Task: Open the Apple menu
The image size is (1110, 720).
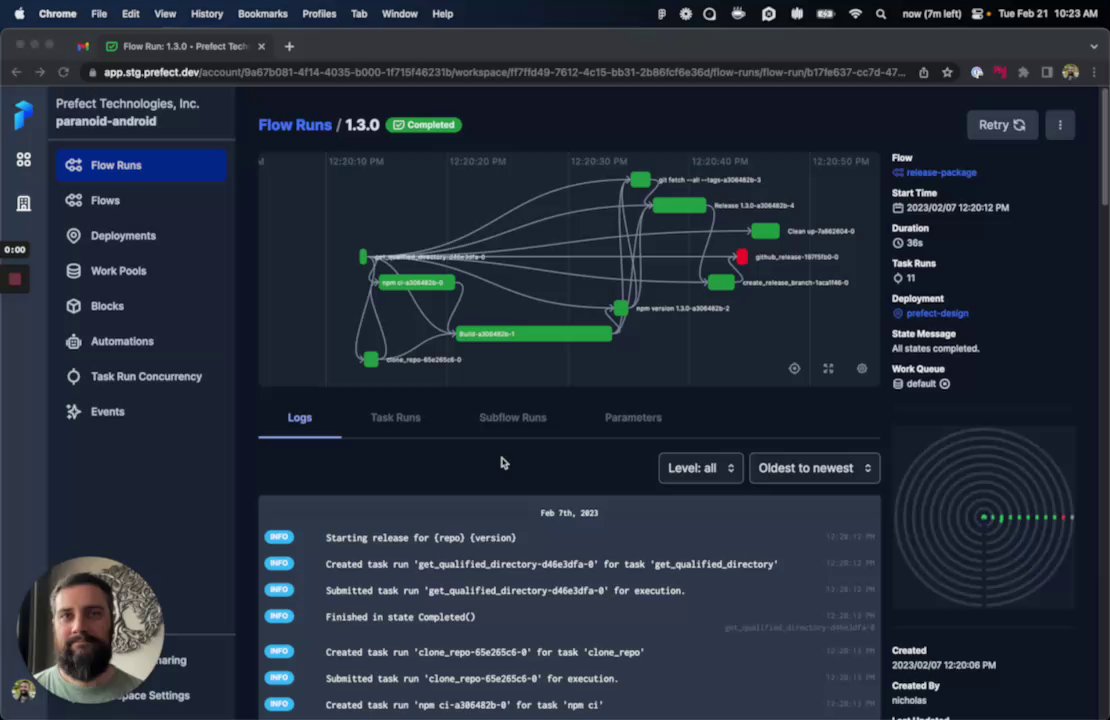Action: [x=19, y=13]
